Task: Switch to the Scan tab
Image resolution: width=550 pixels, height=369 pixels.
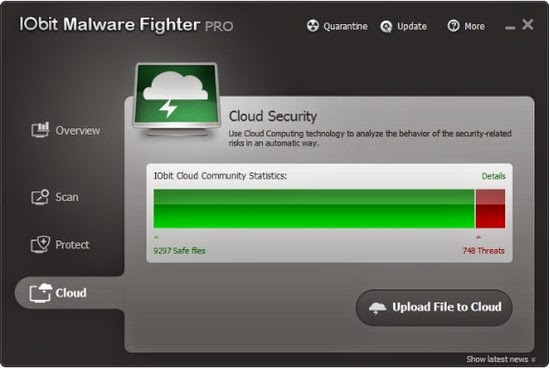Action: coord(67,197)
